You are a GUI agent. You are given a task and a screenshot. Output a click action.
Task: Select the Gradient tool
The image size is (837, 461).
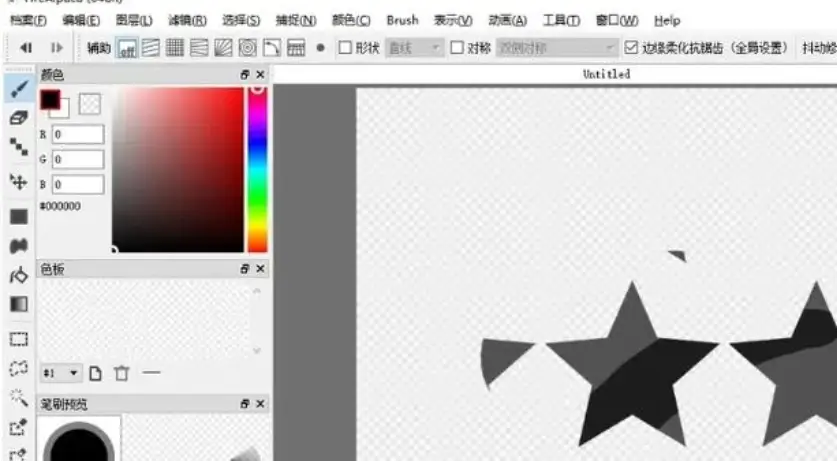pos(19,305)
